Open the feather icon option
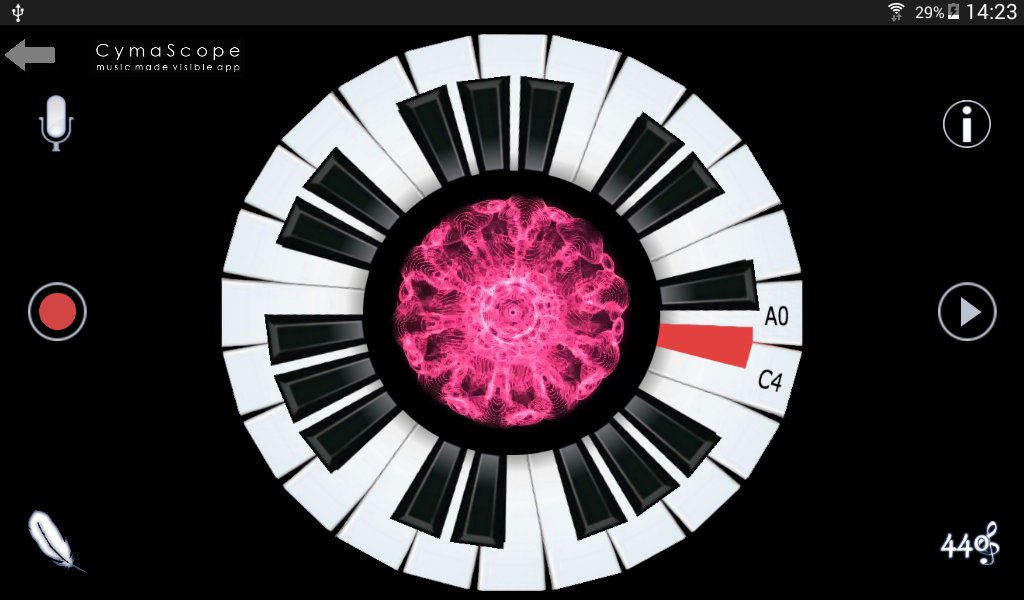Image resolution: width=1024 pixels, height=600 pixels. click(x=55, y=542)
